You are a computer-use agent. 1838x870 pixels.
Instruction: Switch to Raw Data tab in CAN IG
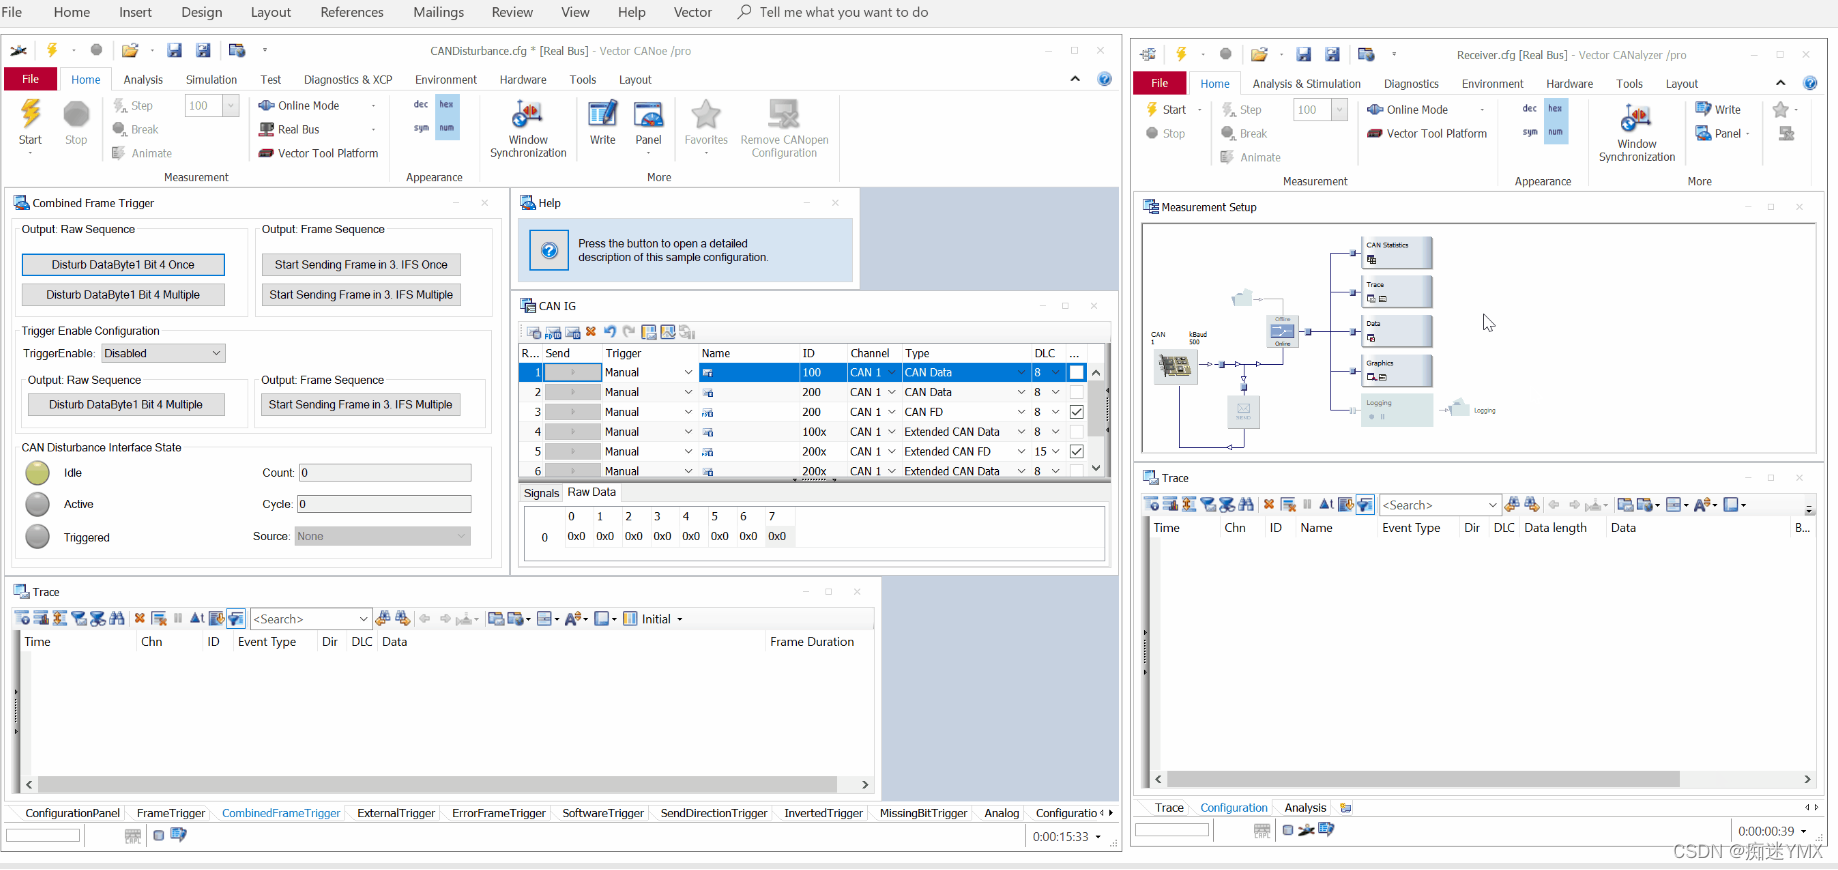[591, 492]
